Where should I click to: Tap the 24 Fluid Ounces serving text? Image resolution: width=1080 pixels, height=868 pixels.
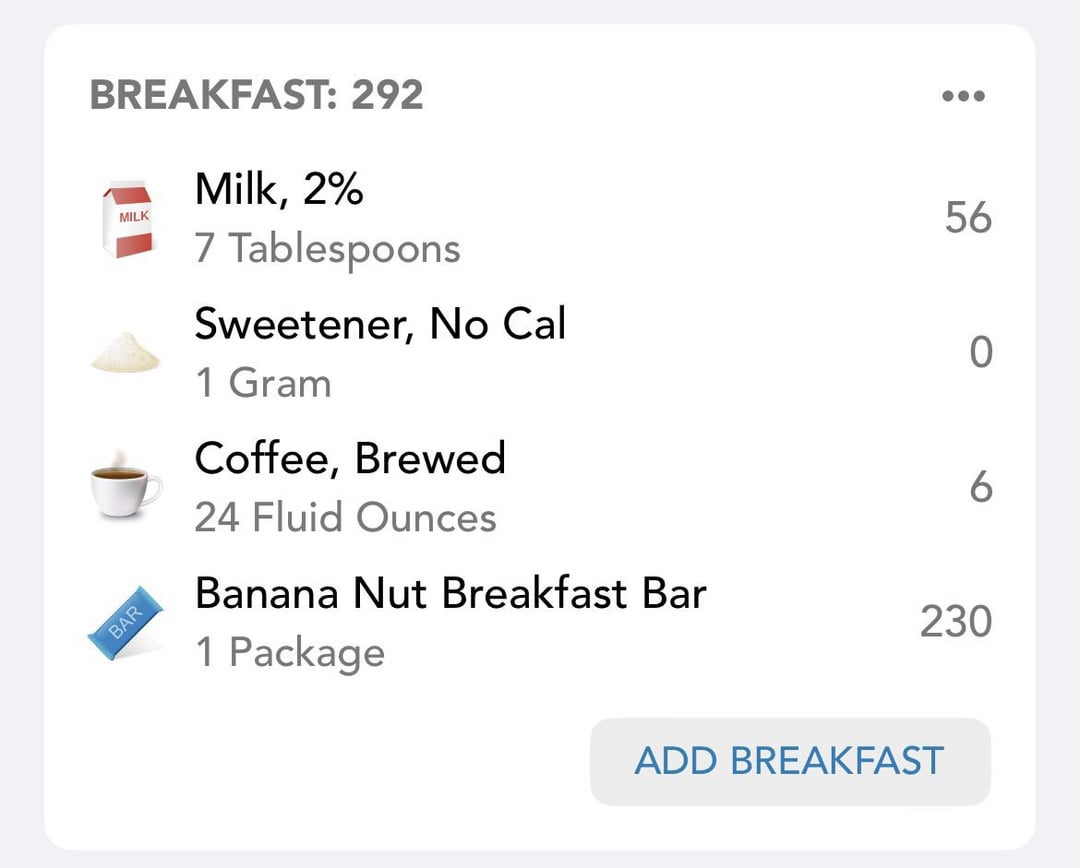pos(345,517)
